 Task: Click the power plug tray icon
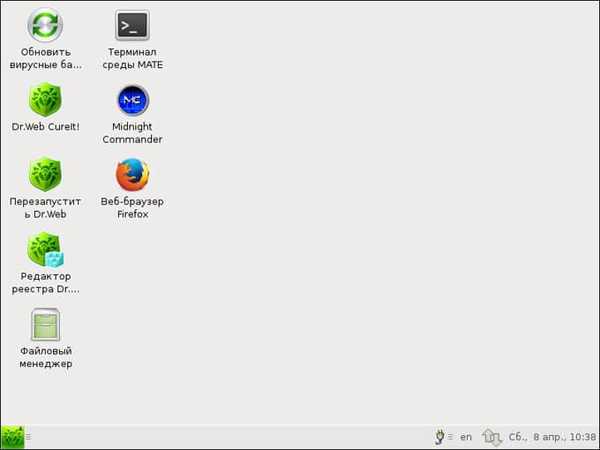pos(440,437)
